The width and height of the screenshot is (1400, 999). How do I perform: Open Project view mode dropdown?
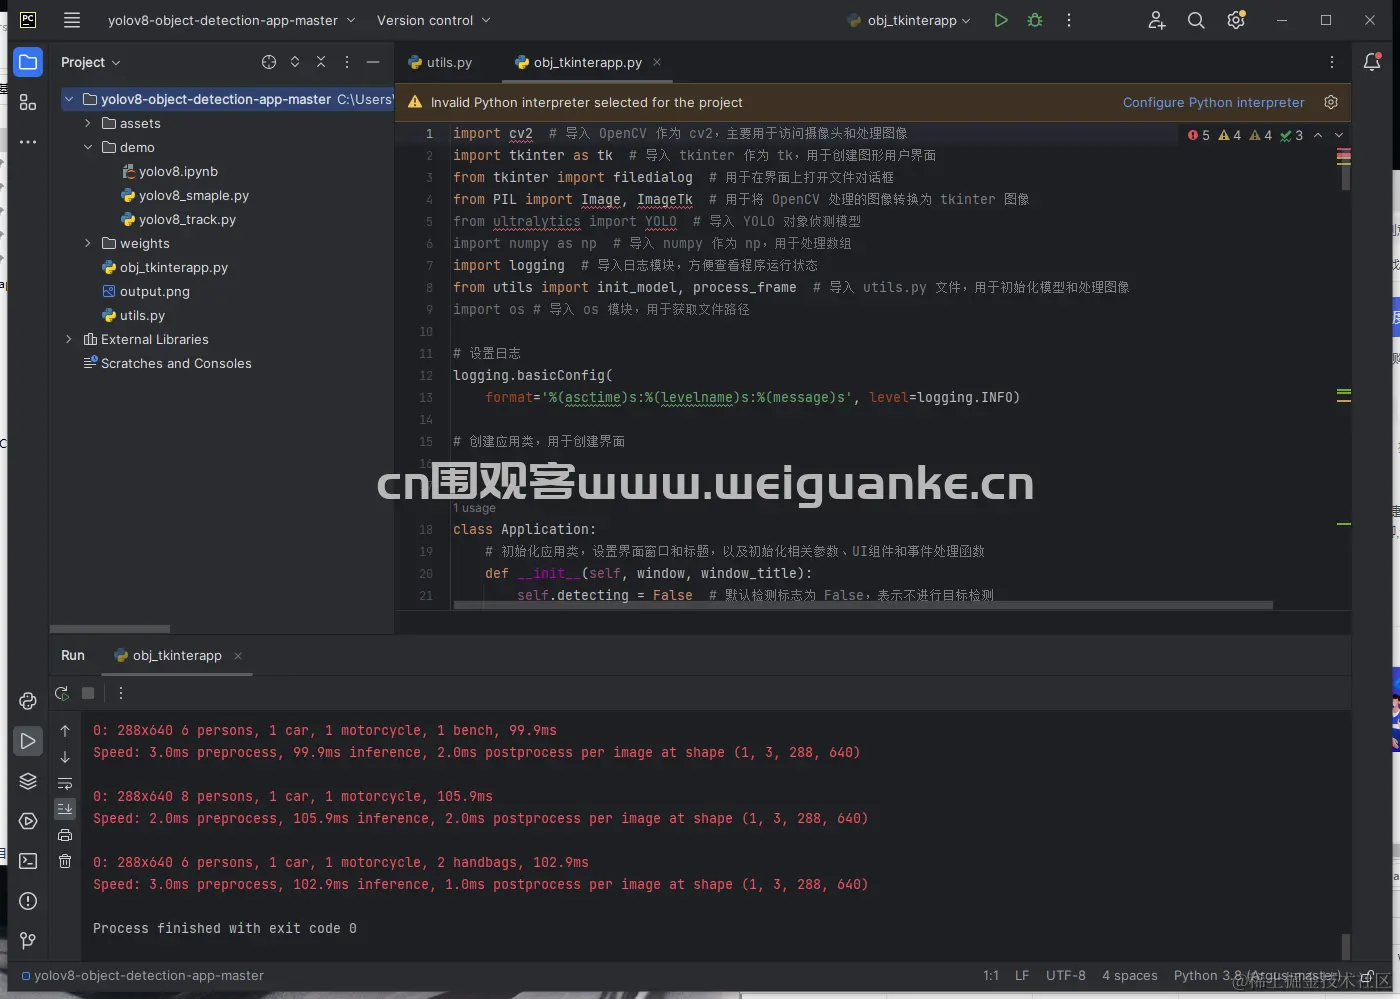point(90,62)
